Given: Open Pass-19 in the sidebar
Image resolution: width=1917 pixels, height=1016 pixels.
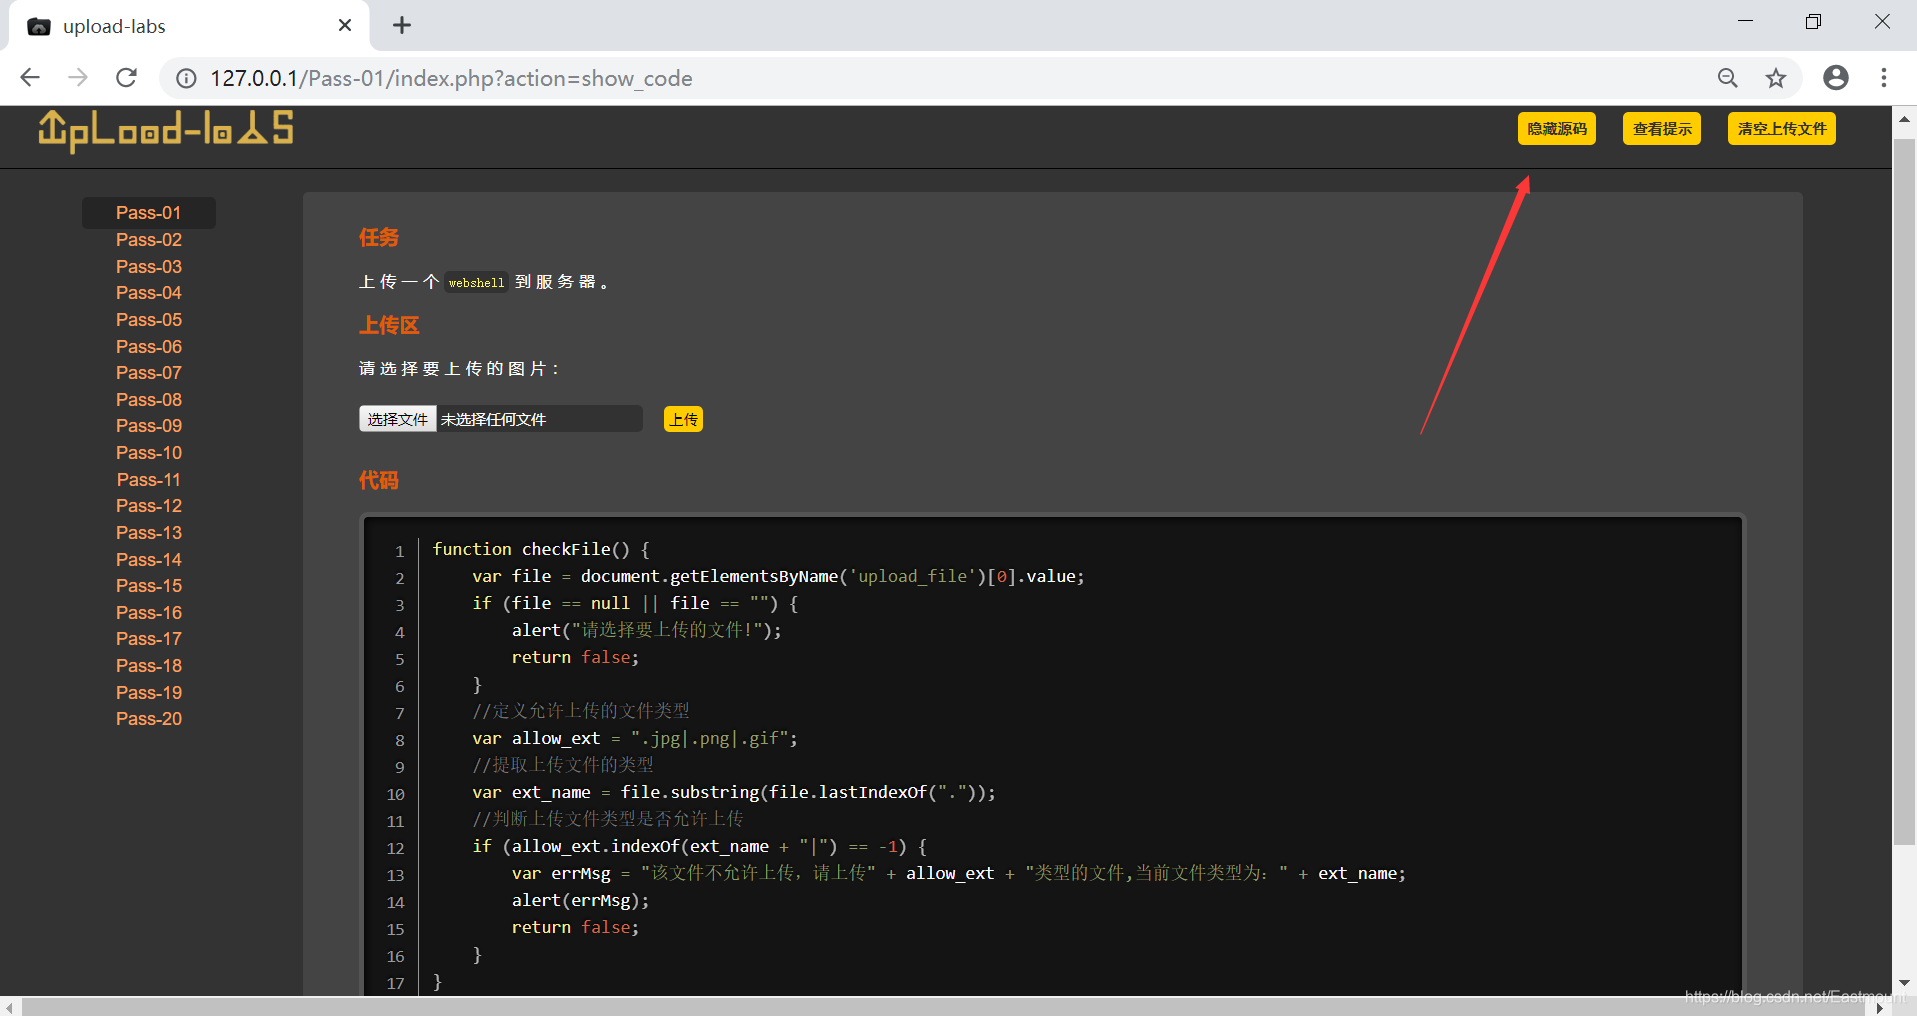Looking at the screenshot, I should 149,693.
